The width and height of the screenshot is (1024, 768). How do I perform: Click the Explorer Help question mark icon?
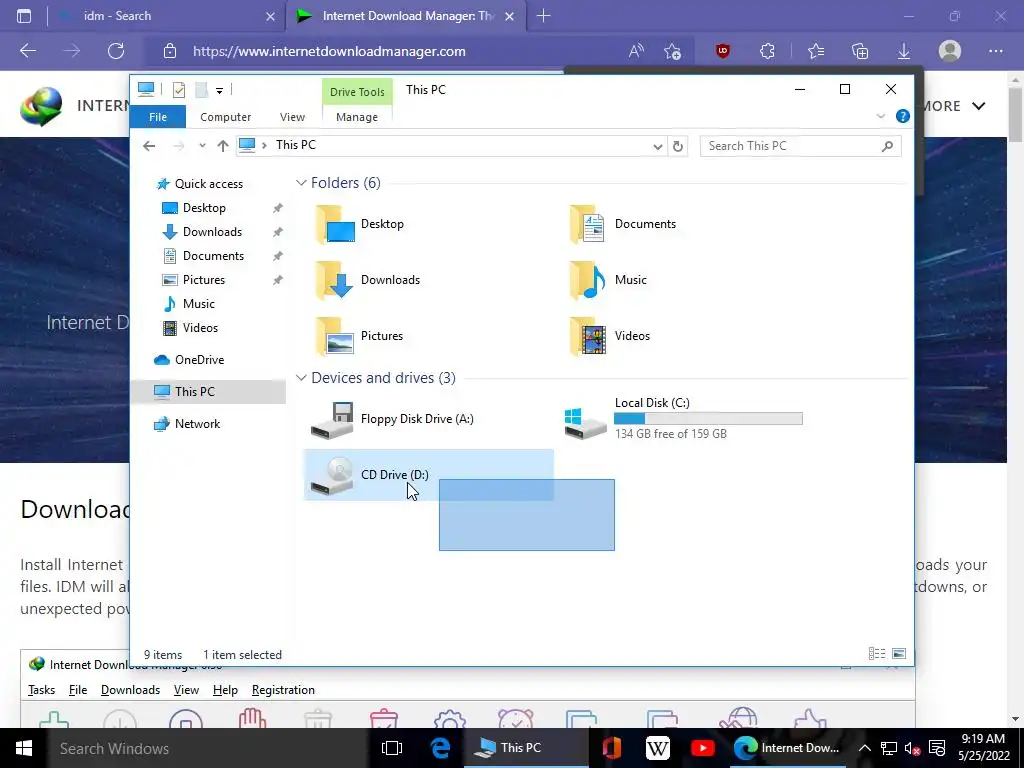click(903, 116)
